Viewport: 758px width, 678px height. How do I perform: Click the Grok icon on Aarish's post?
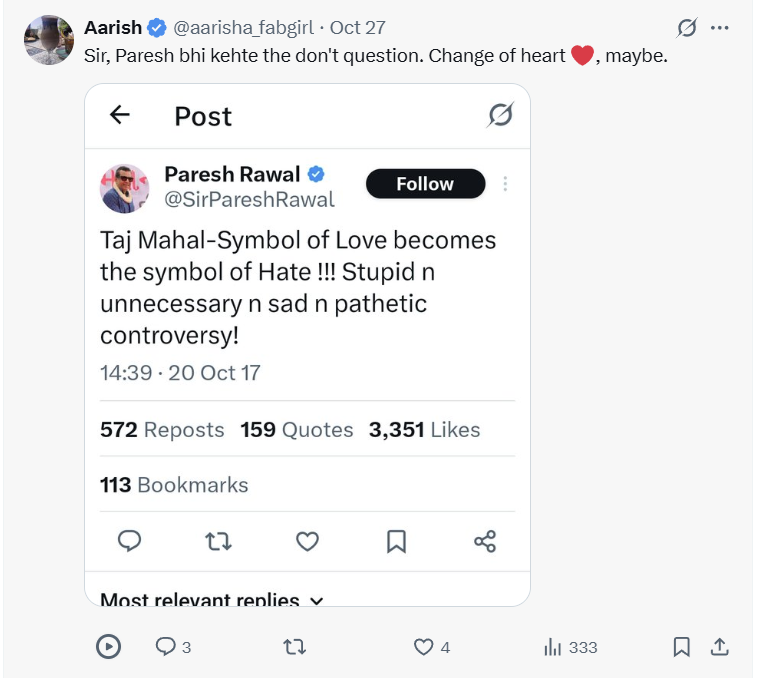[x=686, y=28]
